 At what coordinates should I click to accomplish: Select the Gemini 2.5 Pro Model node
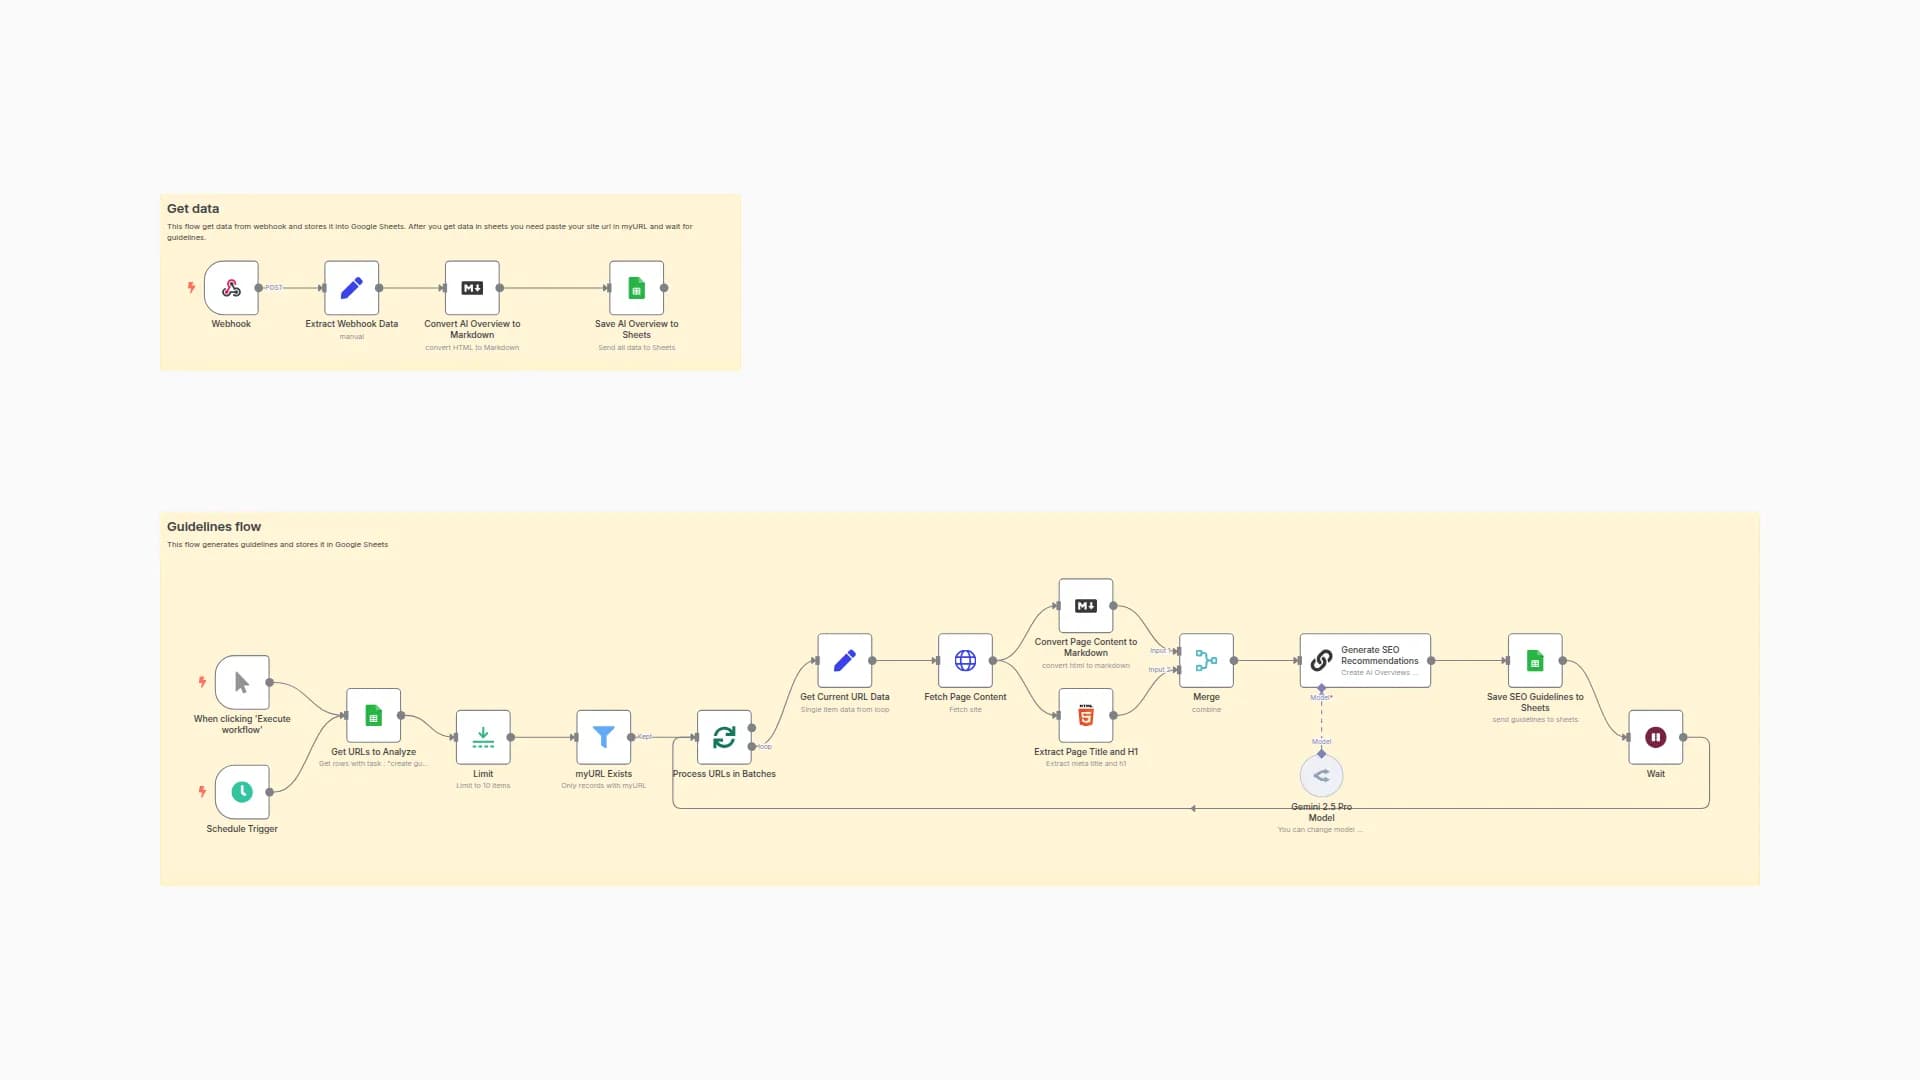tap(1321, 775)
